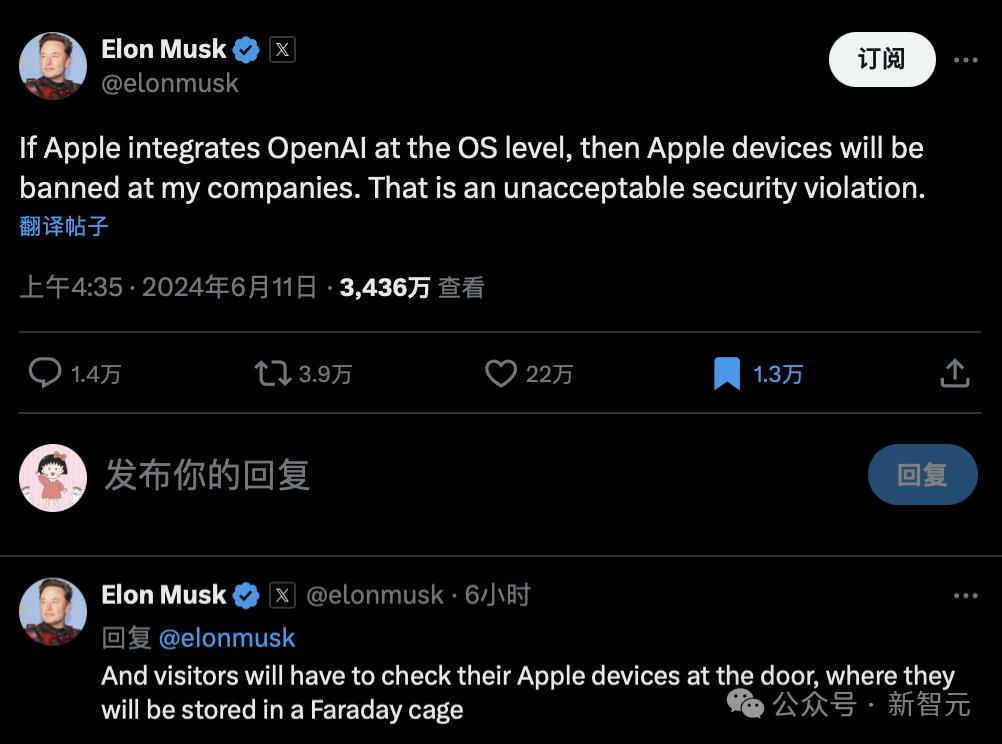Click the X affiliation badge in header
Viewport: 1002px width, 744px height.
click(283, 49)
